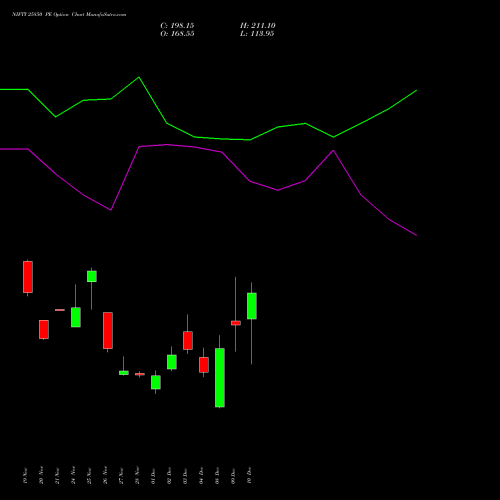This screenshot has width=500, height=500.
Task: Click the '26 Nov' date axis label
Action: (x=106, y=476)
